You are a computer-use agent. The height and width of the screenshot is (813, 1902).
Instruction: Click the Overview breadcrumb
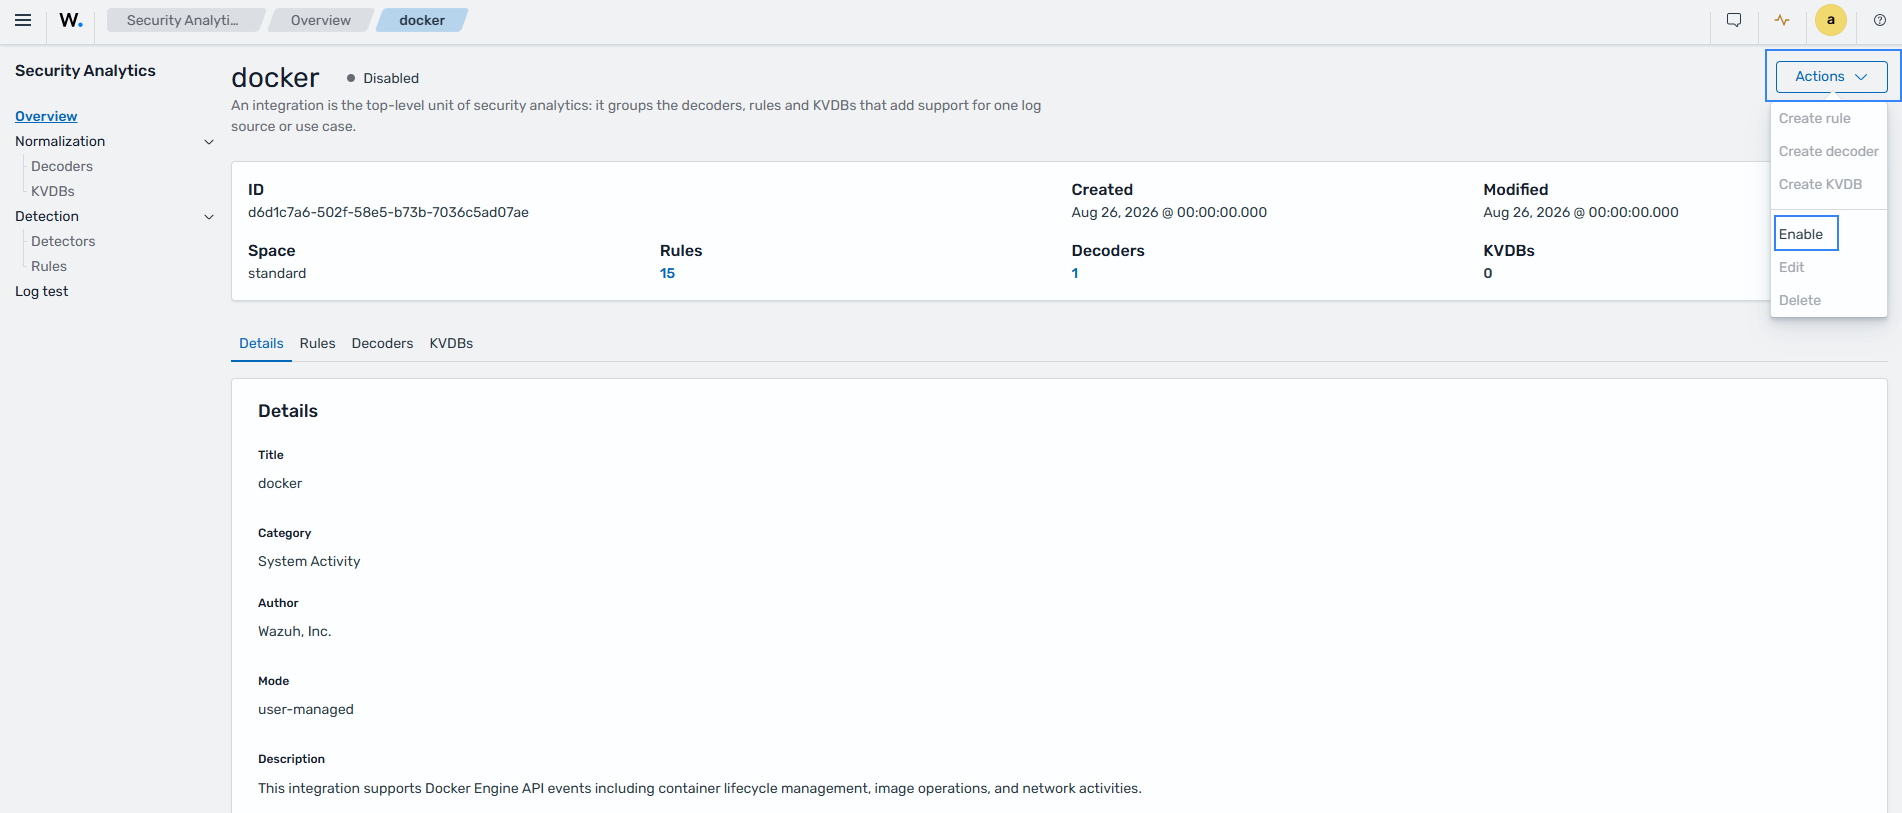coord(321,20)
